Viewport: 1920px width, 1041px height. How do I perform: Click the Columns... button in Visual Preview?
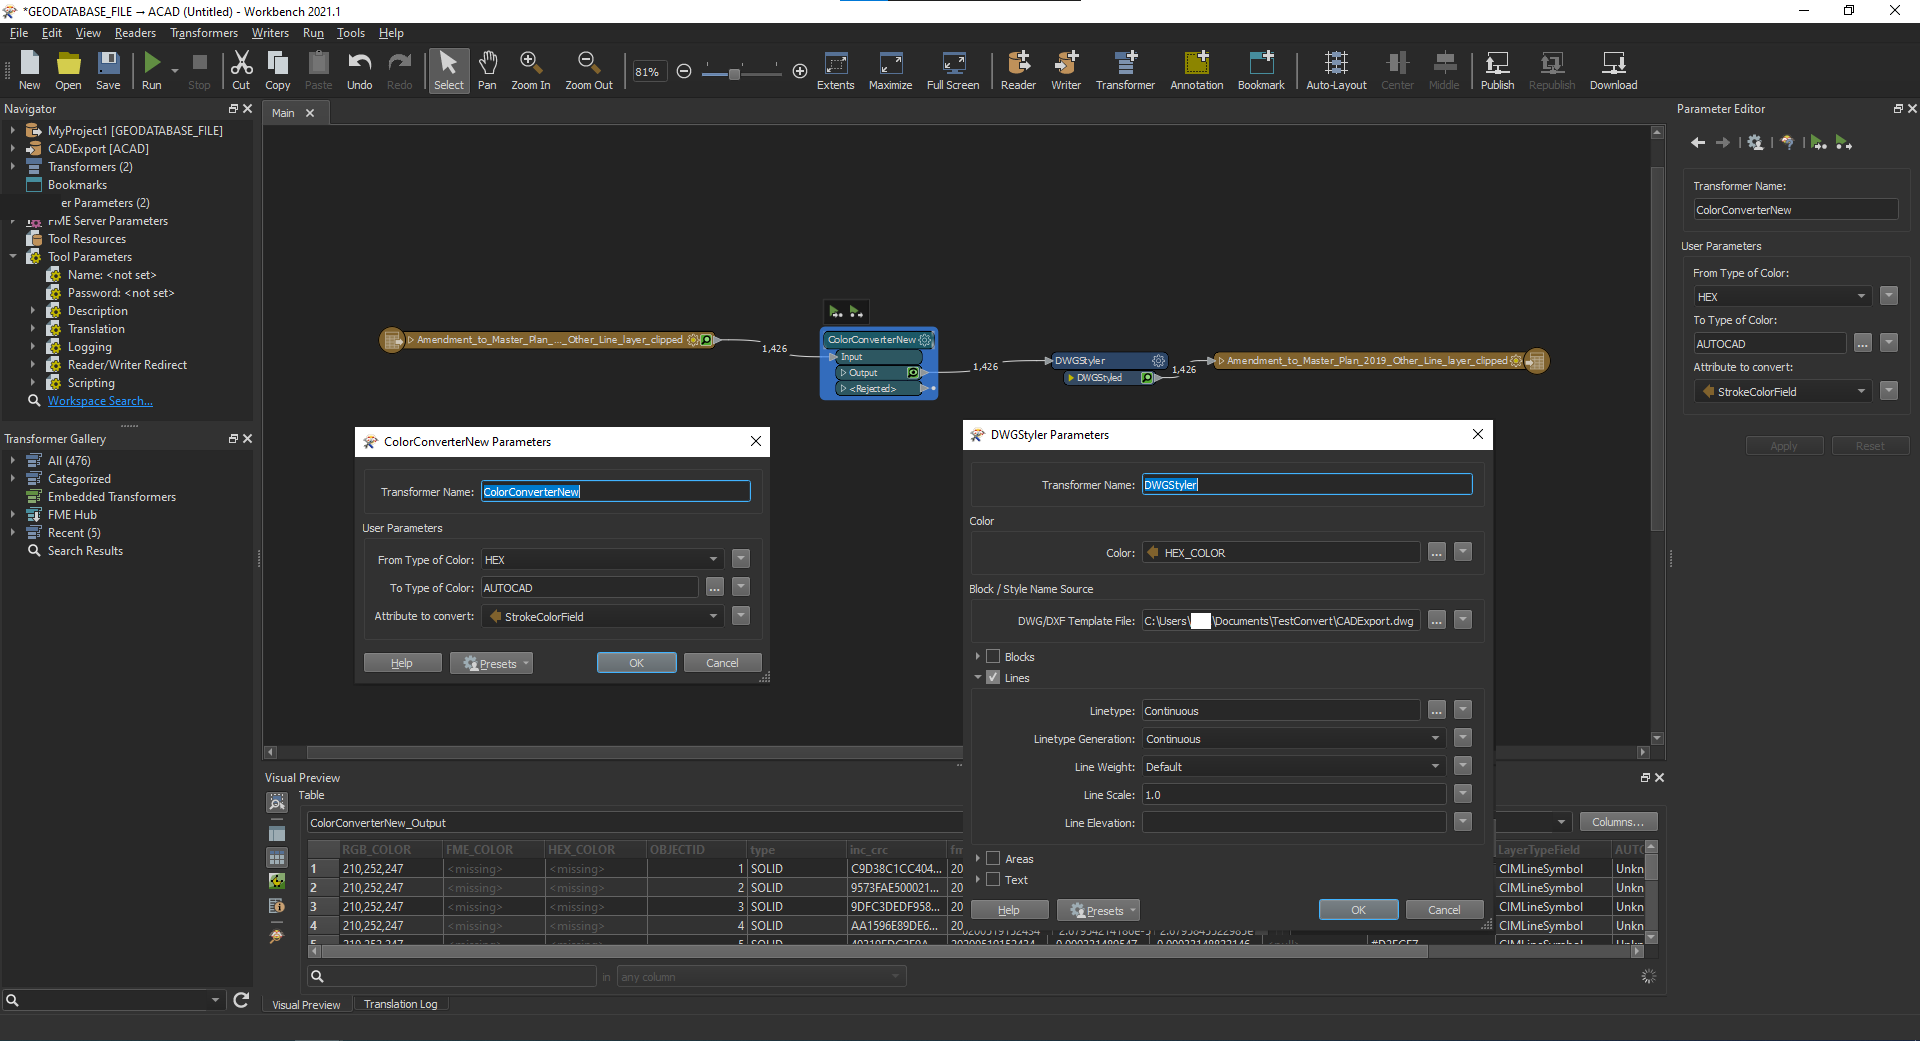(1618, 822)
